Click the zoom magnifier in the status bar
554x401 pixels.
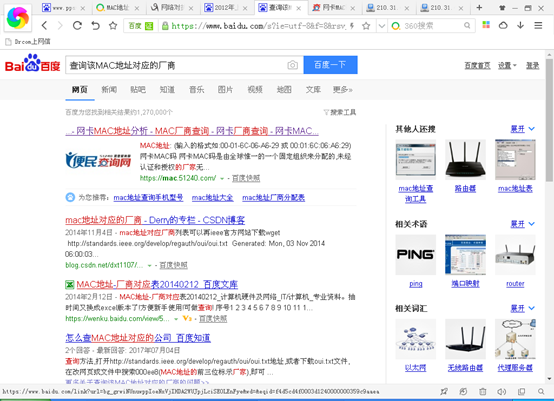tap(541, 391)
